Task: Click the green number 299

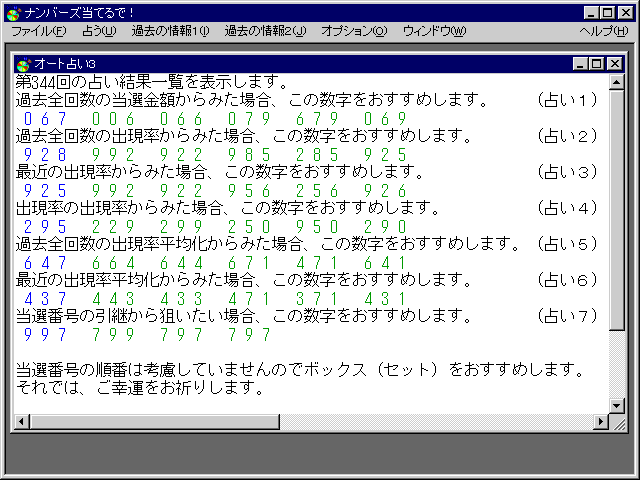Action: pyautogui.click(x=181, y=227)
